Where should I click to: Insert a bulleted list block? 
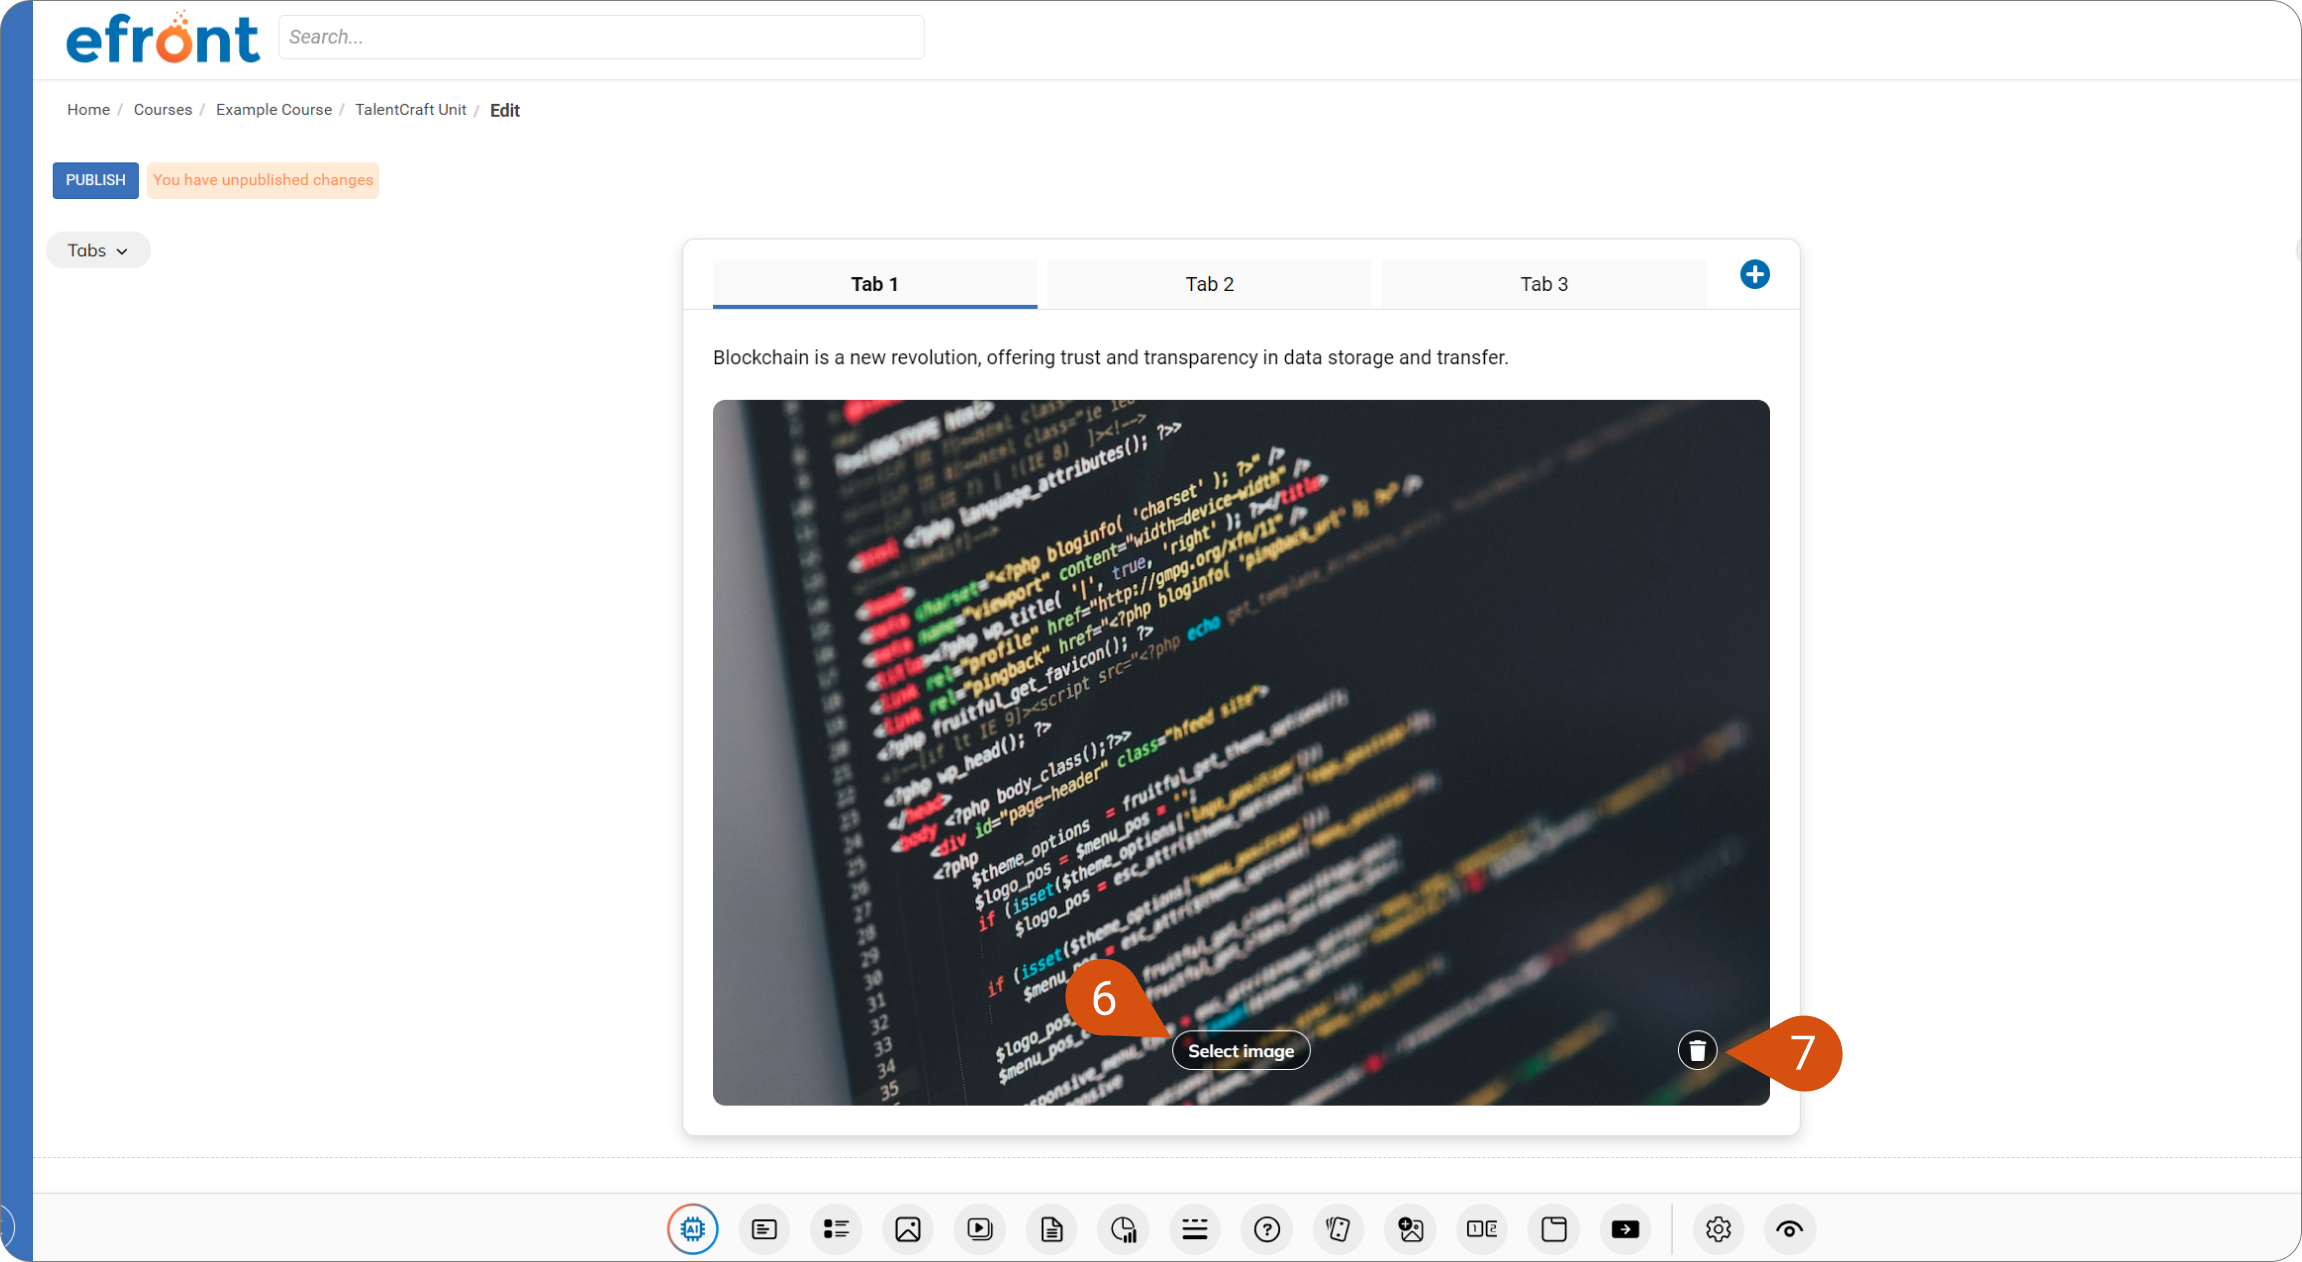point(836,1229)
